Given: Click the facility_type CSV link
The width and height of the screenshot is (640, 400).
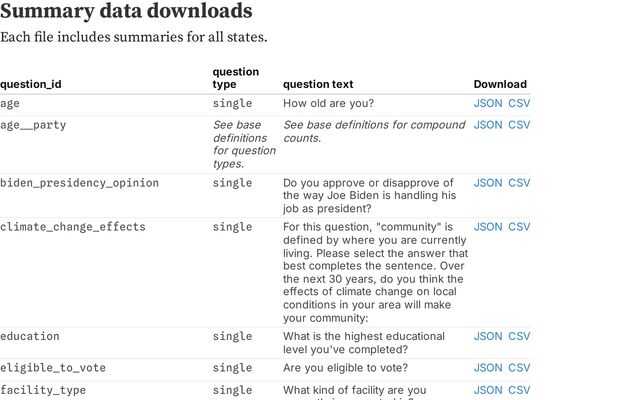Looking at the screenshot, I should [x=519, y=390].
